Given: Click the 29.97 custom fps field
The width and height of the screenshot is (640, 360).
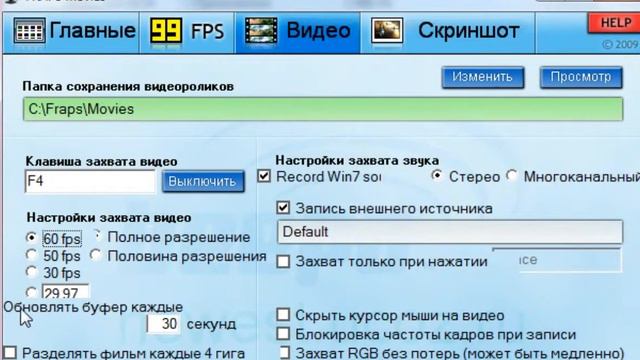Looking at the screenshot, I should (65, 292).
